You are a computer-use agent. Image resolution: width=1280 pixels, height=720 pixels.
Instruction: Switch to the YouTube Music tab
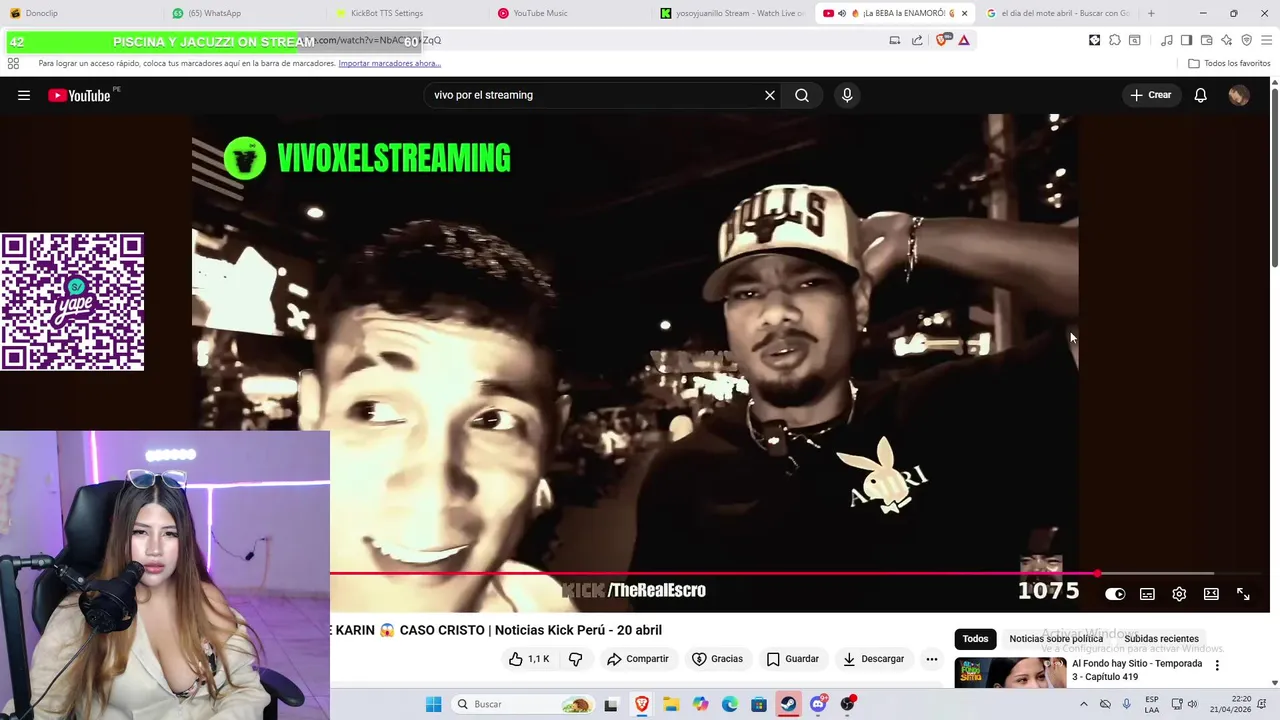(569, 13)
